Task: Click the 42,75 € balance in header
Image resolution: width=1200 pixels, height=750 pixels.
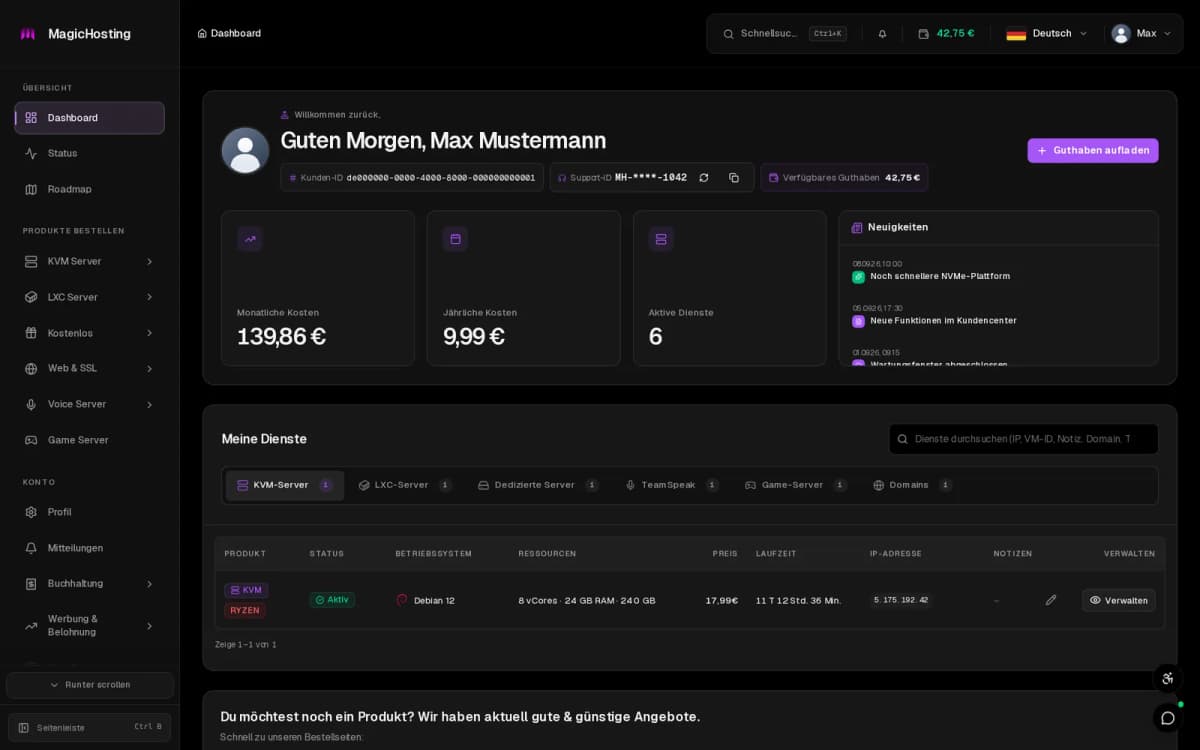Action: point(955,34)
